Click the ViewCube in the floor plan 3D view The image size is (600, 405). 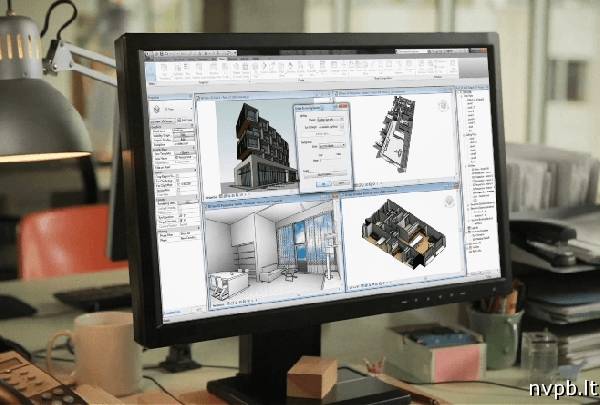click(x=449, y=201)
